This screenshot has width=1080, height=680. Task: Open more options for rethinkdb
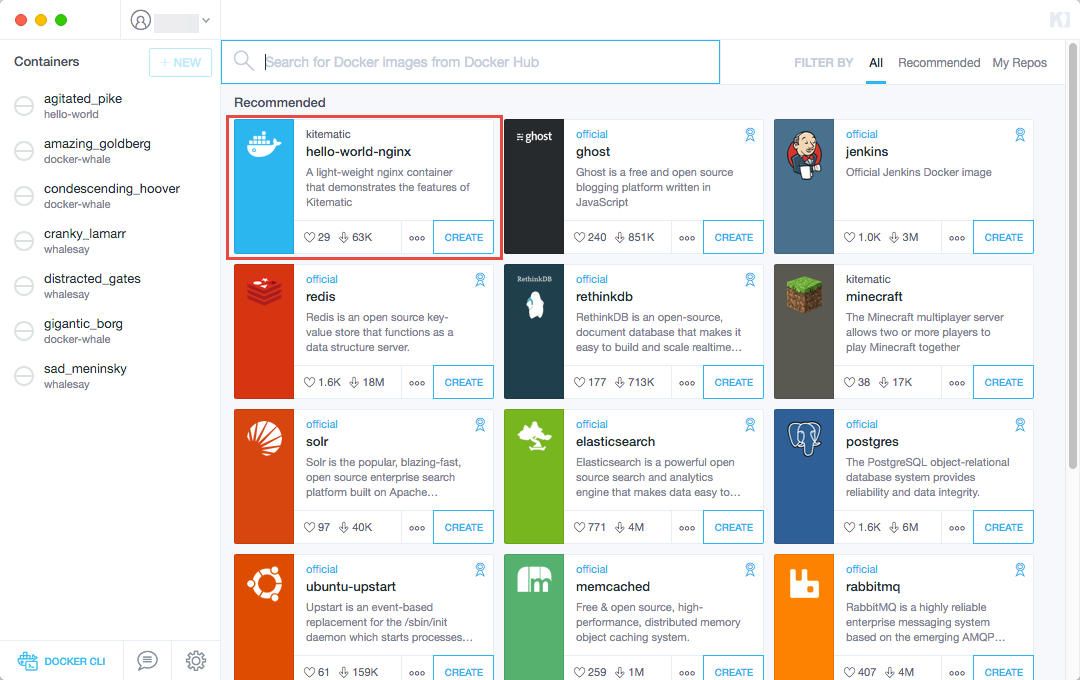point(687,383)
